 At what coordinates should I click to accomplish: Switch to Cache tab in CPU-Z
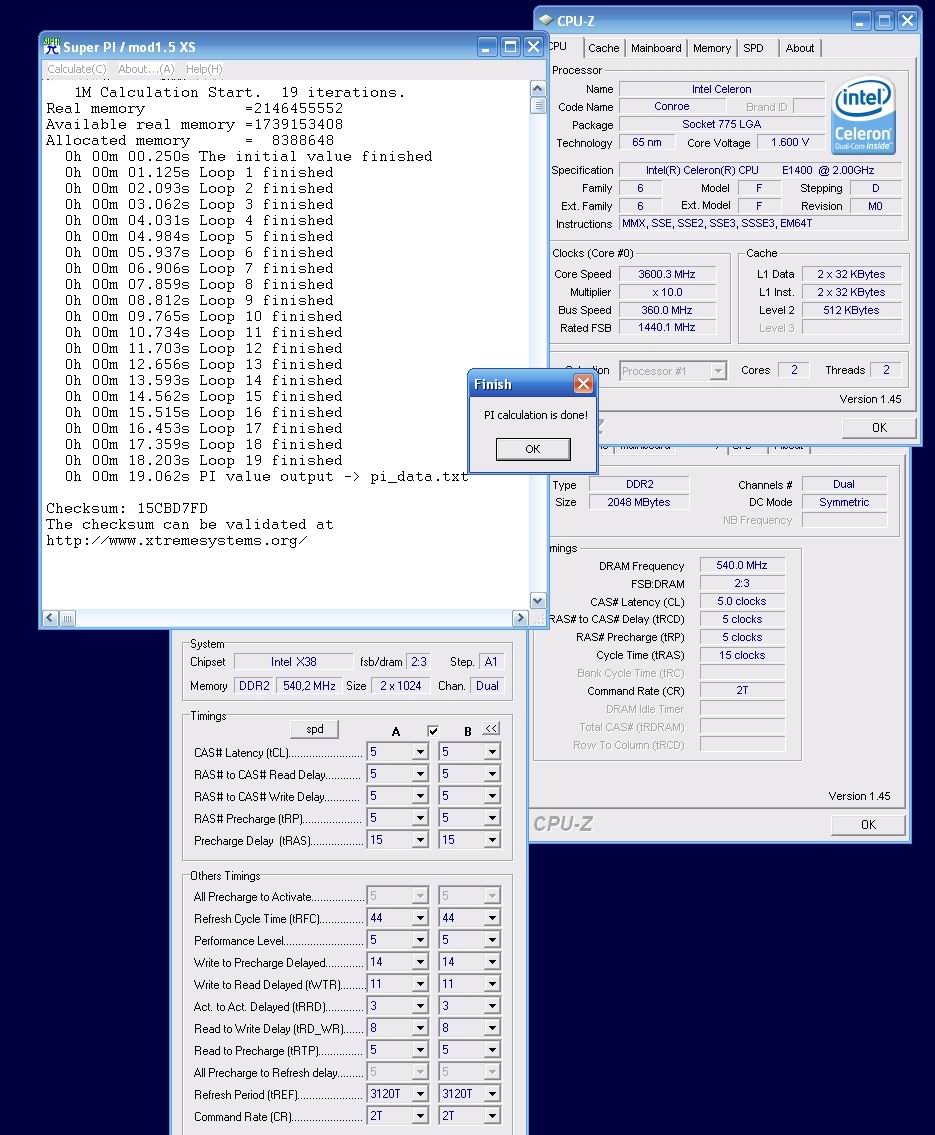(x=604, y=48)
